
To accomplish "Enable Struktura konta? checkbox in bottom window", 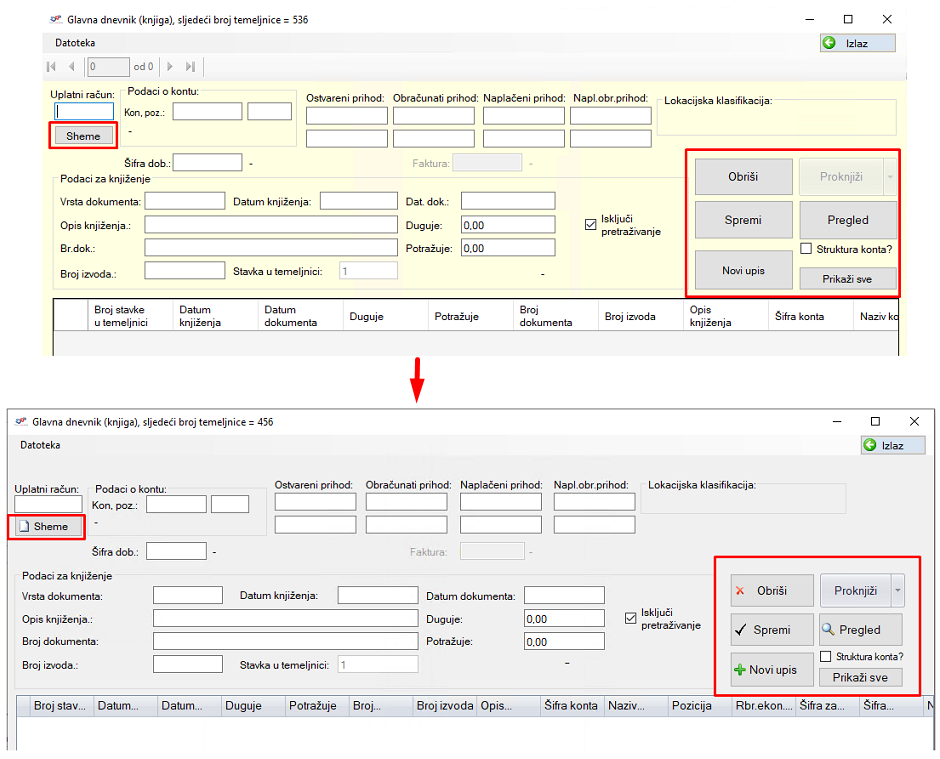I will 826,657.
